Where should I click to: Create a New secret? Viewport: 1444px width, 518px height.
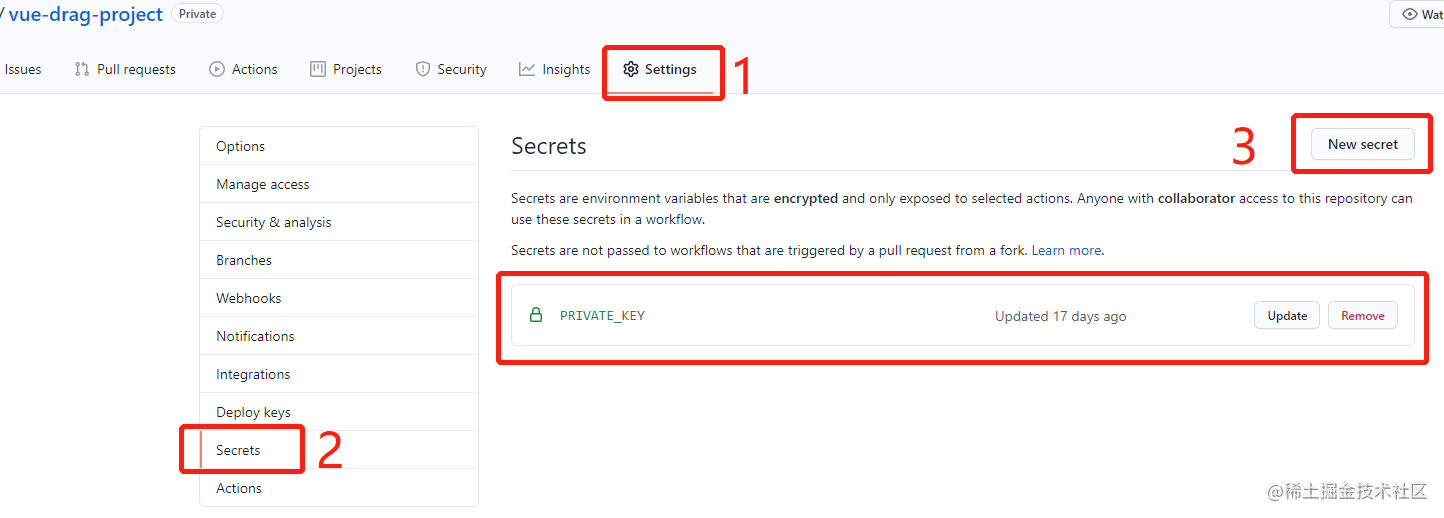pos(1363,144)
